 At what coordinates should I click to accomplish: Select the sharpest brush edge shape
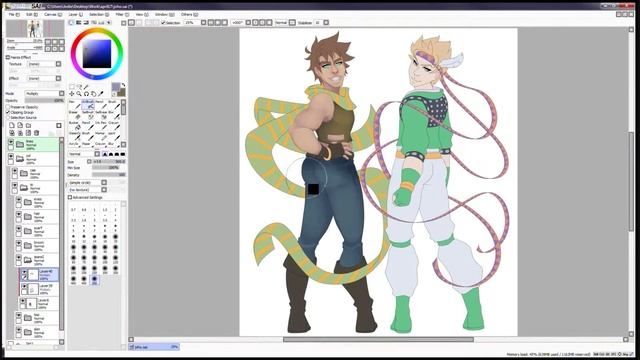(105, 154)
